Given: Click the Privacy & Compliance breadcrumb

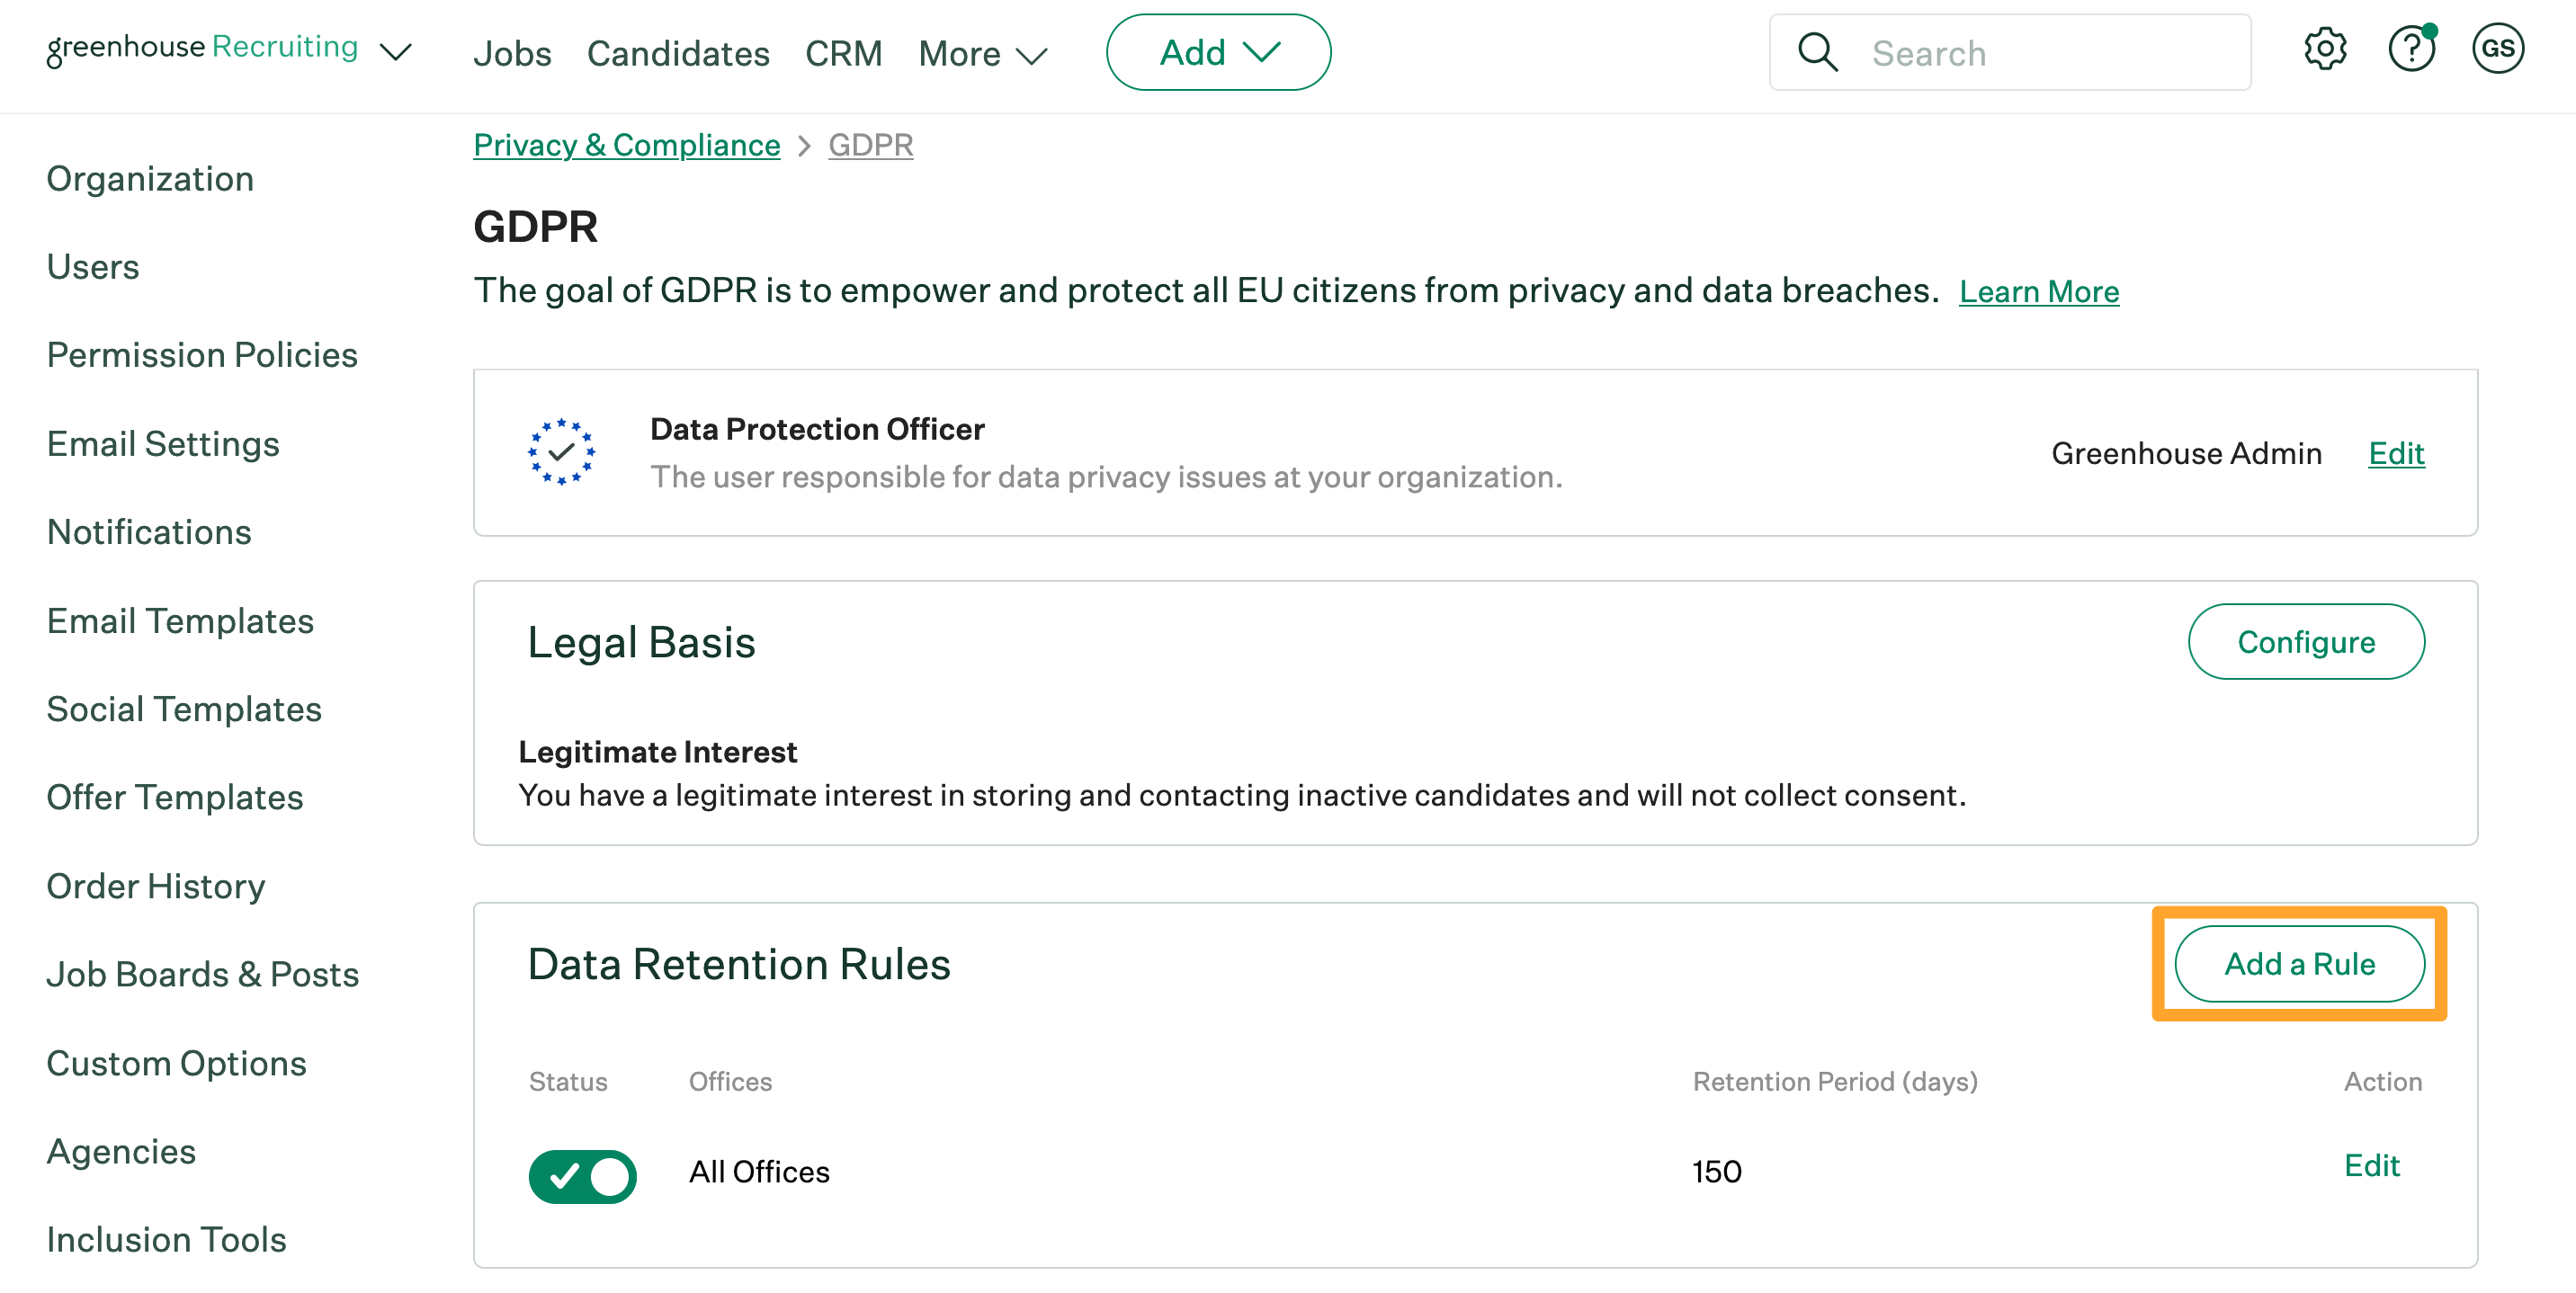Looking at the screenshot, I should [x=626, y=145].
